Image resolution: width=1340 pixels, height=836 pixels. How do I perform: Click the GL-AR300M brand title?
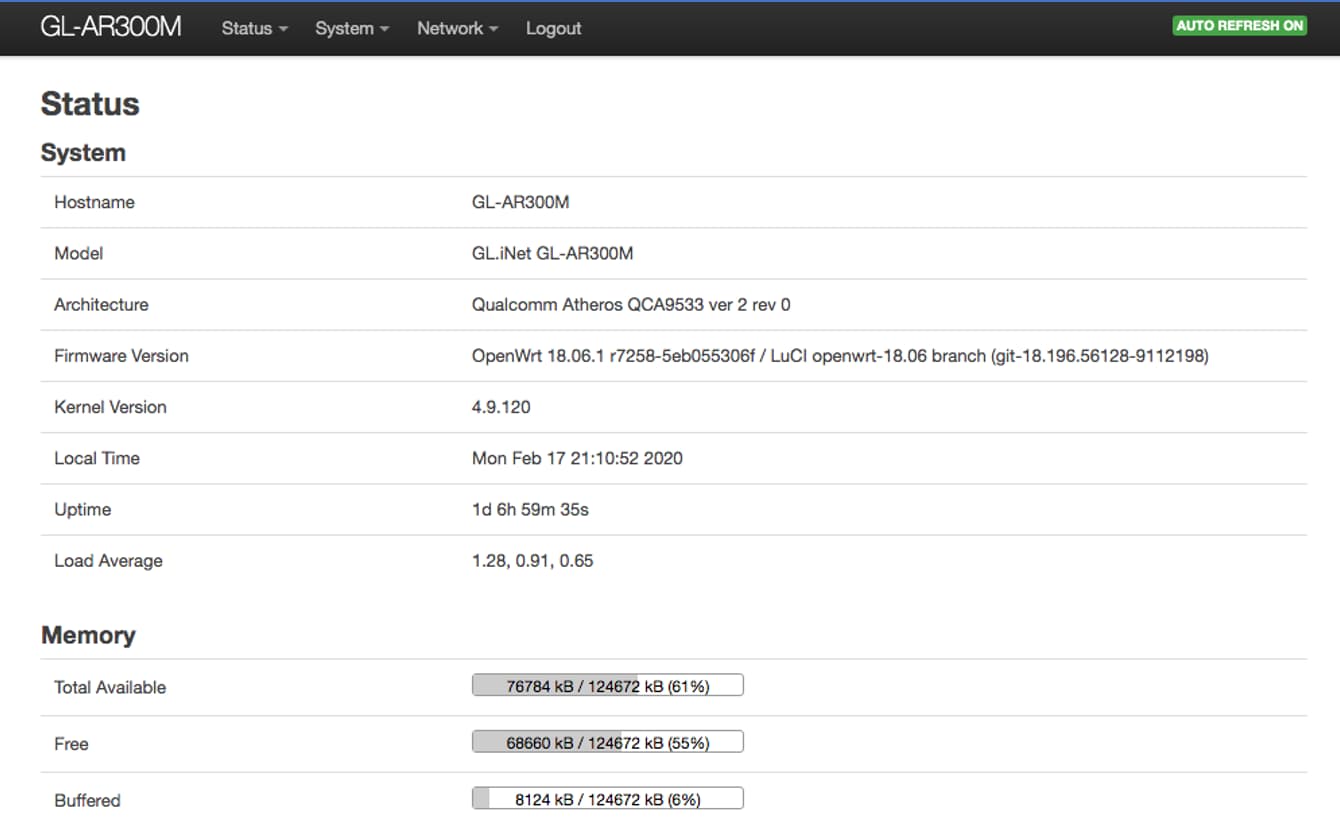tap(111, 27)
